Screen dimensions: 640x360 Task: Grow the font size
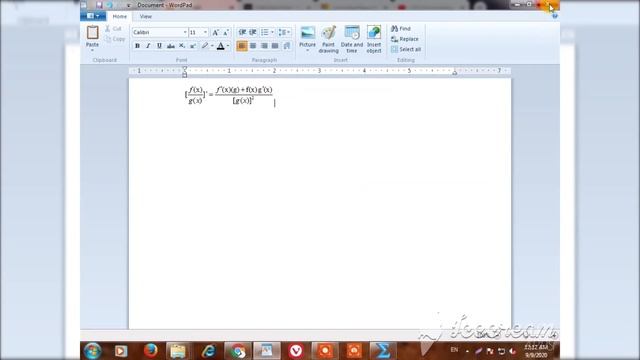click(216, 32)
